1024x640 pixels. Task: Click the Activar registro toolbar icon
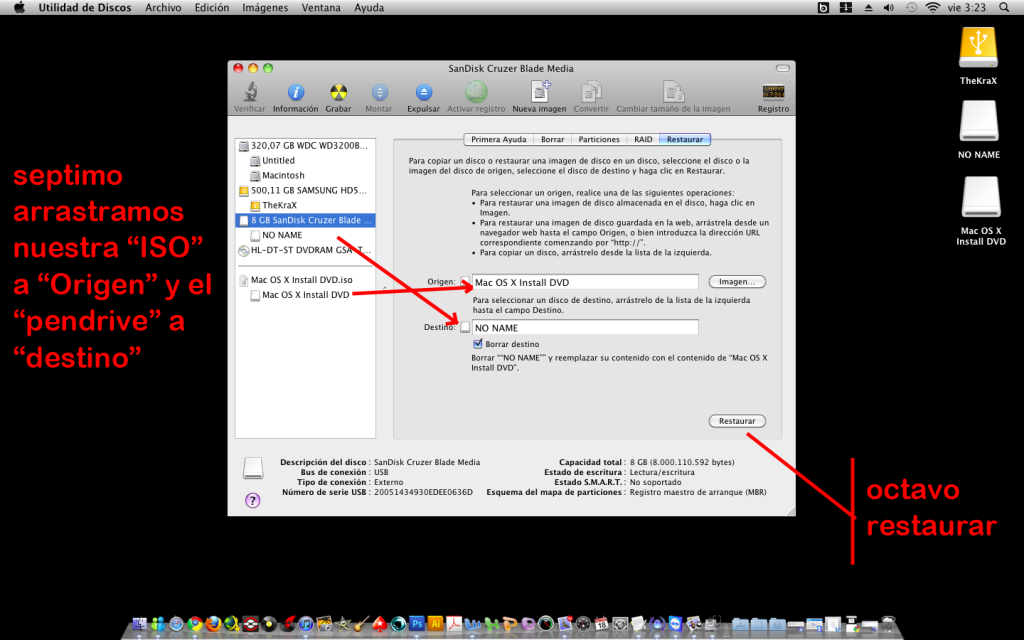[476, 92]
